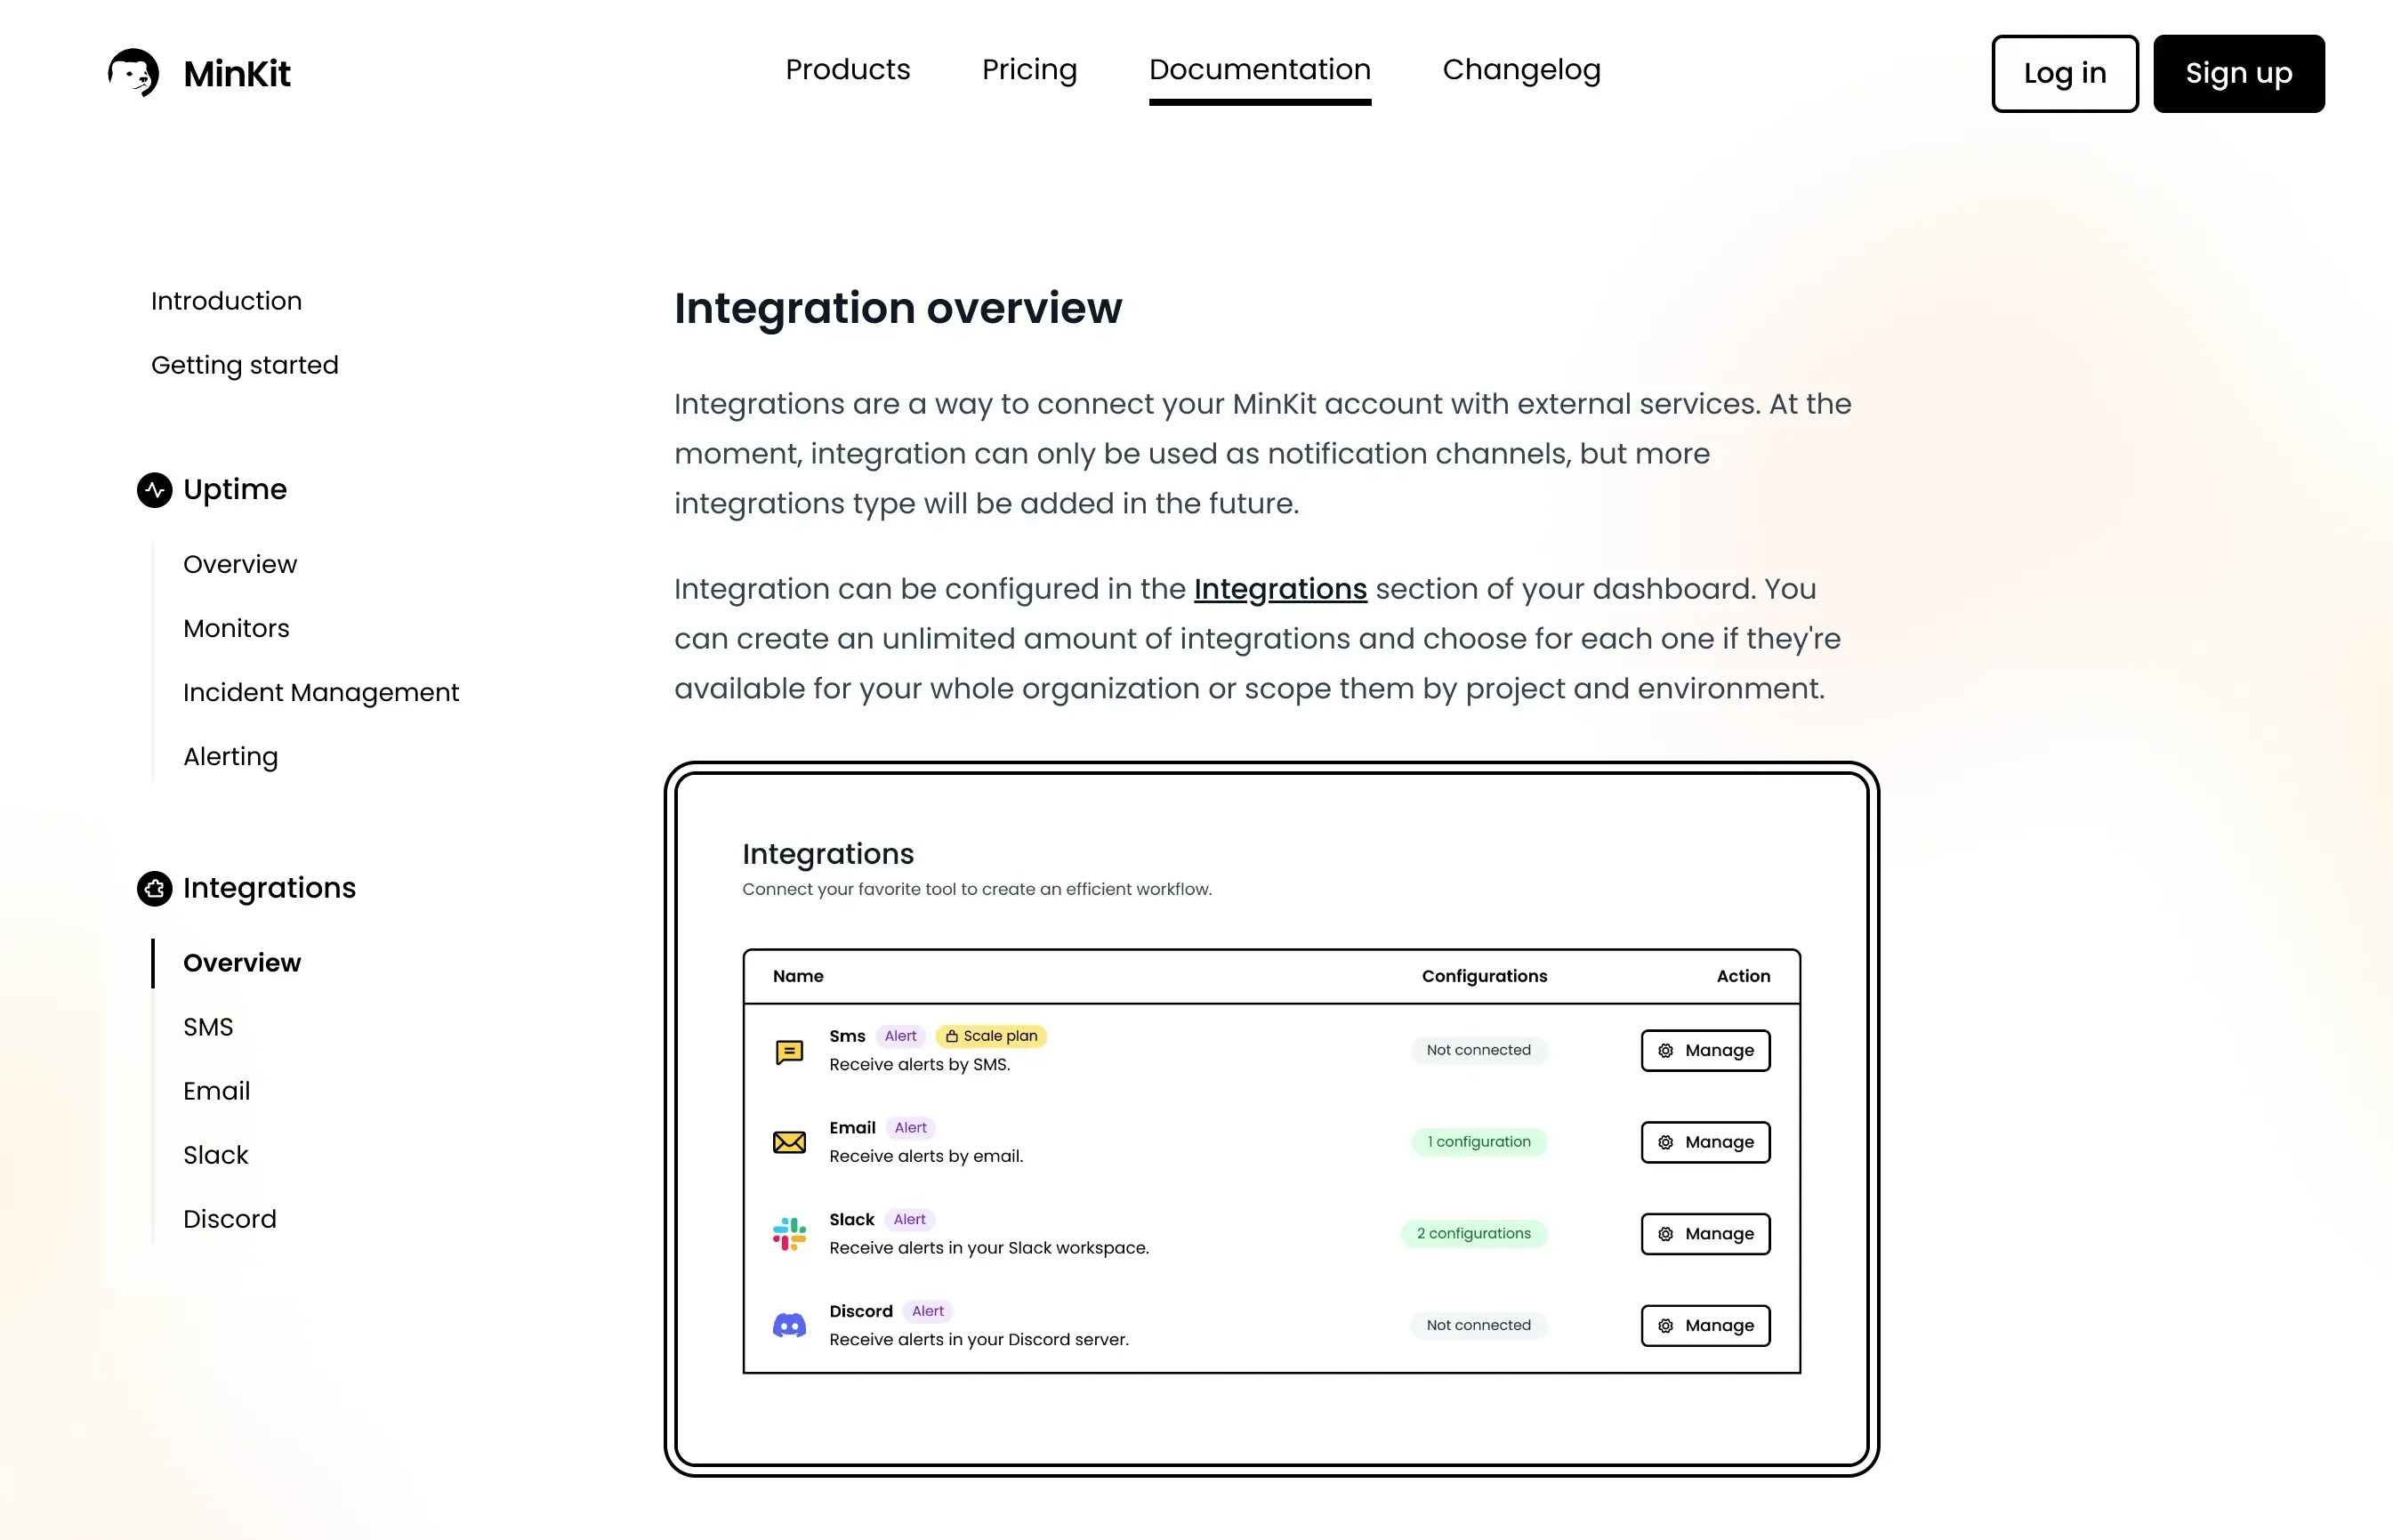The height and width of the screenshot is (1540, 2393).
Task: Click Manage for the Email integration
Action: [x=1705, y=1142]
